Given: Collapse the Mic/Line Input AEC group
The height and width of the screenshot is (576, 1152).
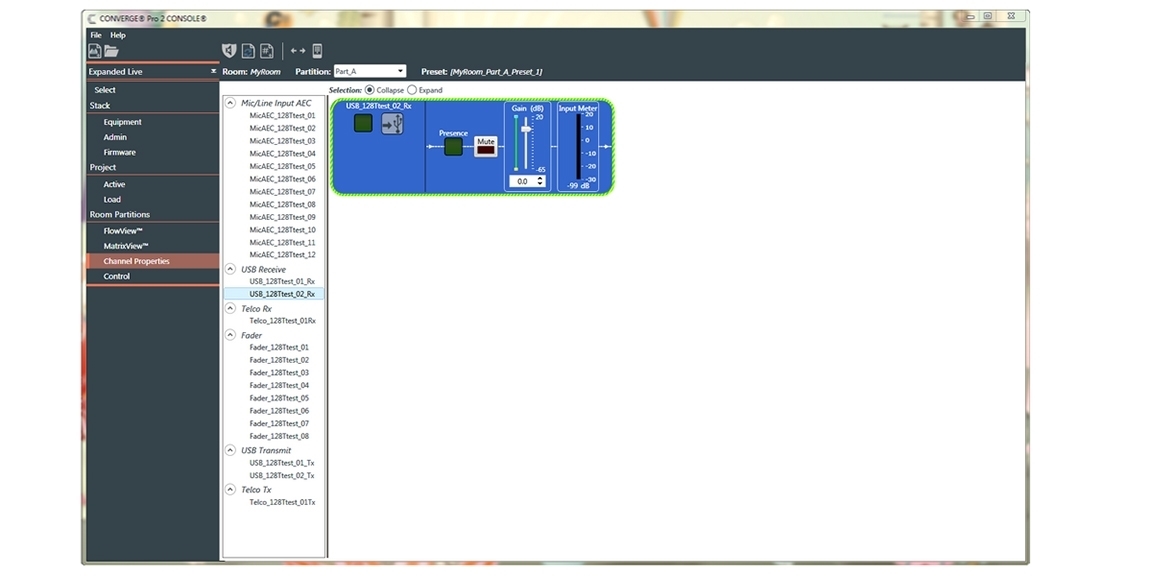Looking at the screenshot, I should pos(231,103).
